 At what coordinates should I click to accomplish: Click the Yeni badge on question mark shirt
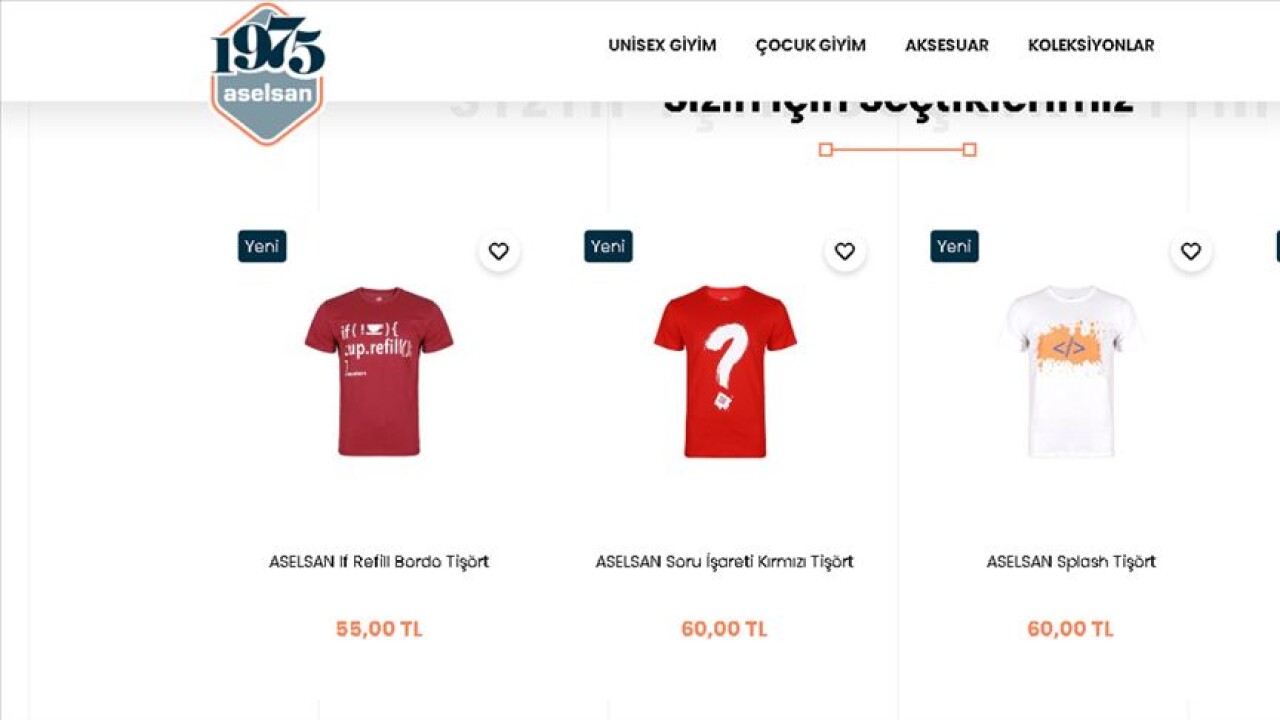[x=608, y=246]
